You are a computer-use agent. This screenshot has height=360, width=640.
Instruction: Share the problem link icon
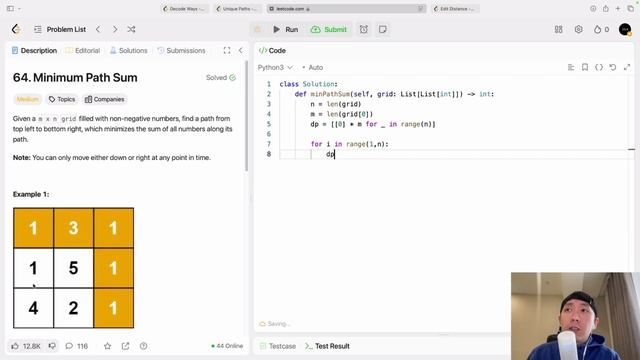[x=125, y=346]
